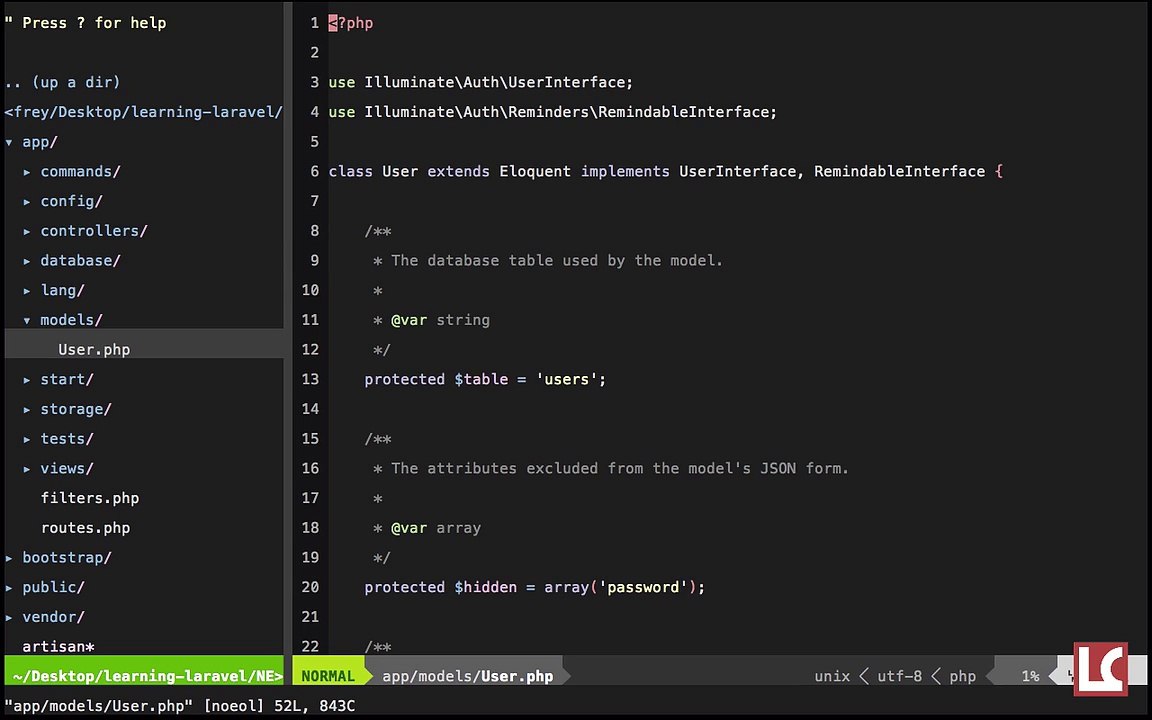Image resolution: width=1152 pixels, height=720 pixels.
Task: Click the unix file format indicator
Action: 832,676
